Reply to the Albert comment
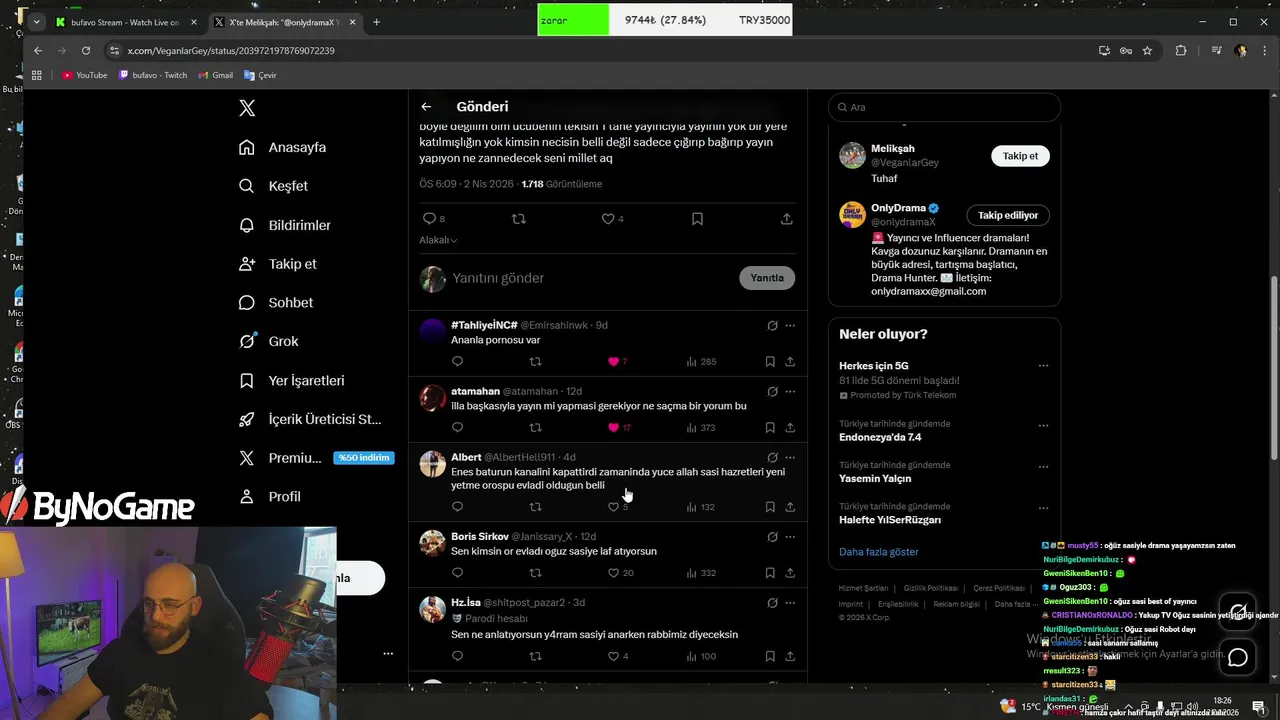The width and height of the screenshot is (1280, 720). pyautogui.click(x=457, y=507)
